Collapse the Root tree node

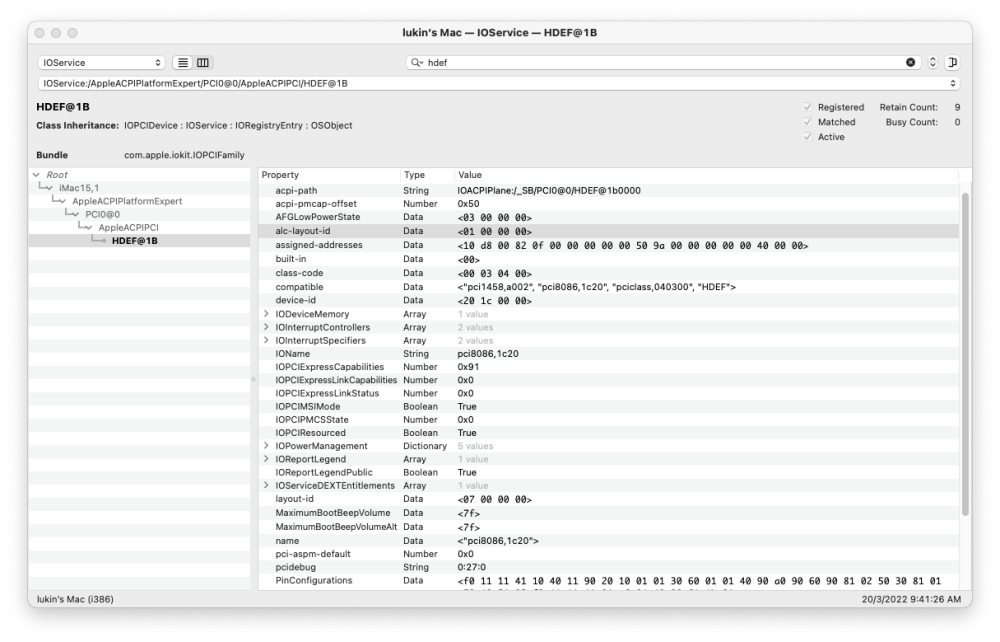click(36, 175)
